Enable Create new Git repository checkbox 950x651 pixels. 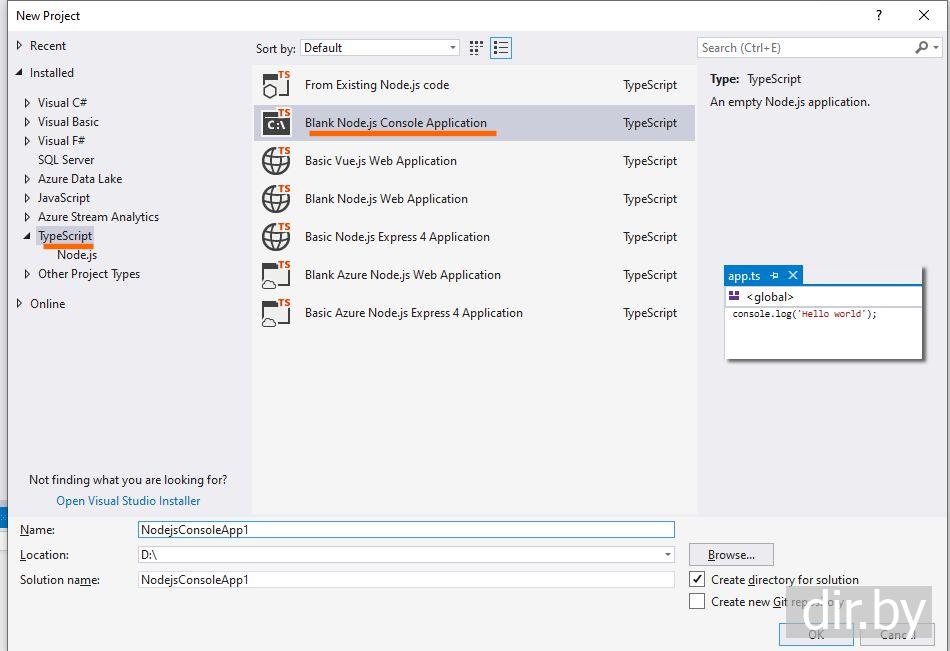(697, 601)
